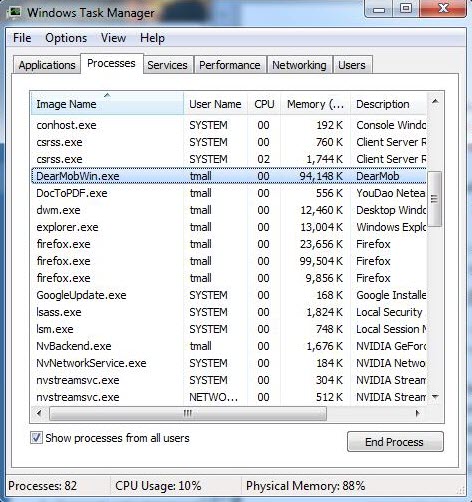This screenshot has height=502, width=472.
Task: Uncheck Show processes from all users
Action: click(36, 438)
